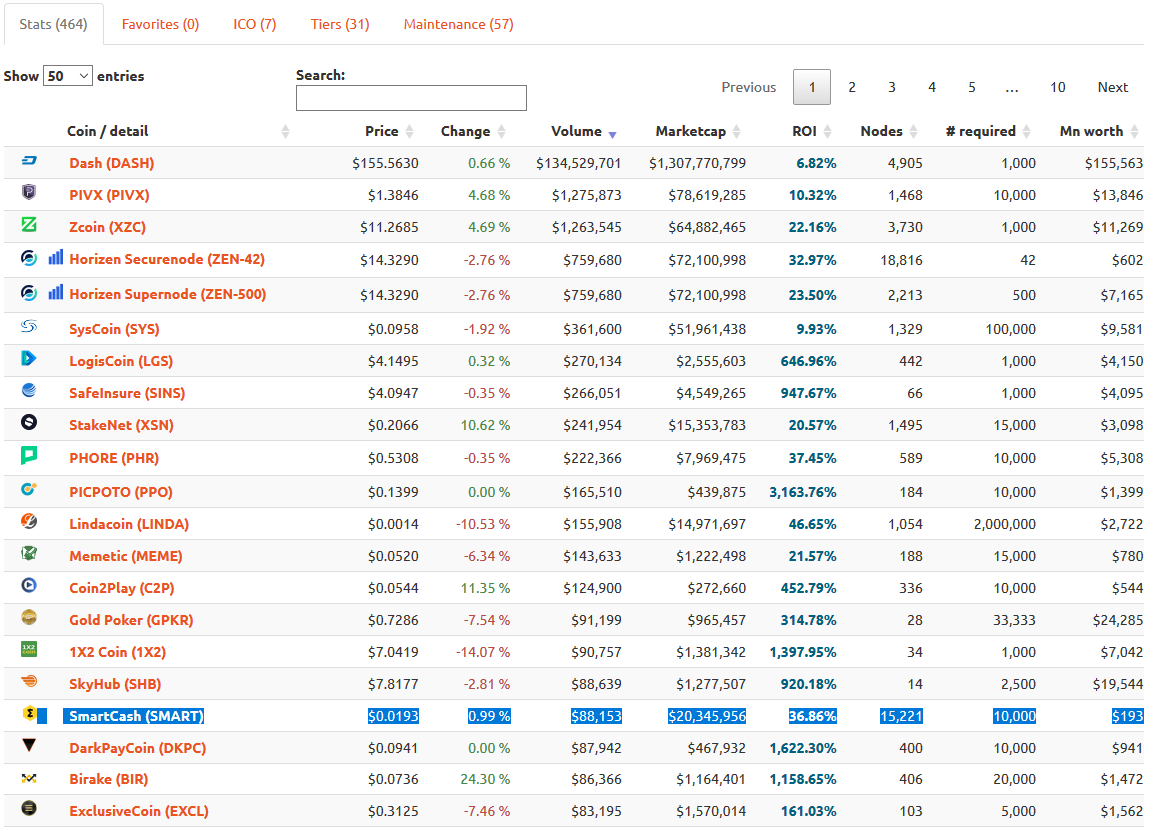Click the DarkPayCoin triangle logo icon
The height and width of the screenshot is (828, 1153).
29,745
